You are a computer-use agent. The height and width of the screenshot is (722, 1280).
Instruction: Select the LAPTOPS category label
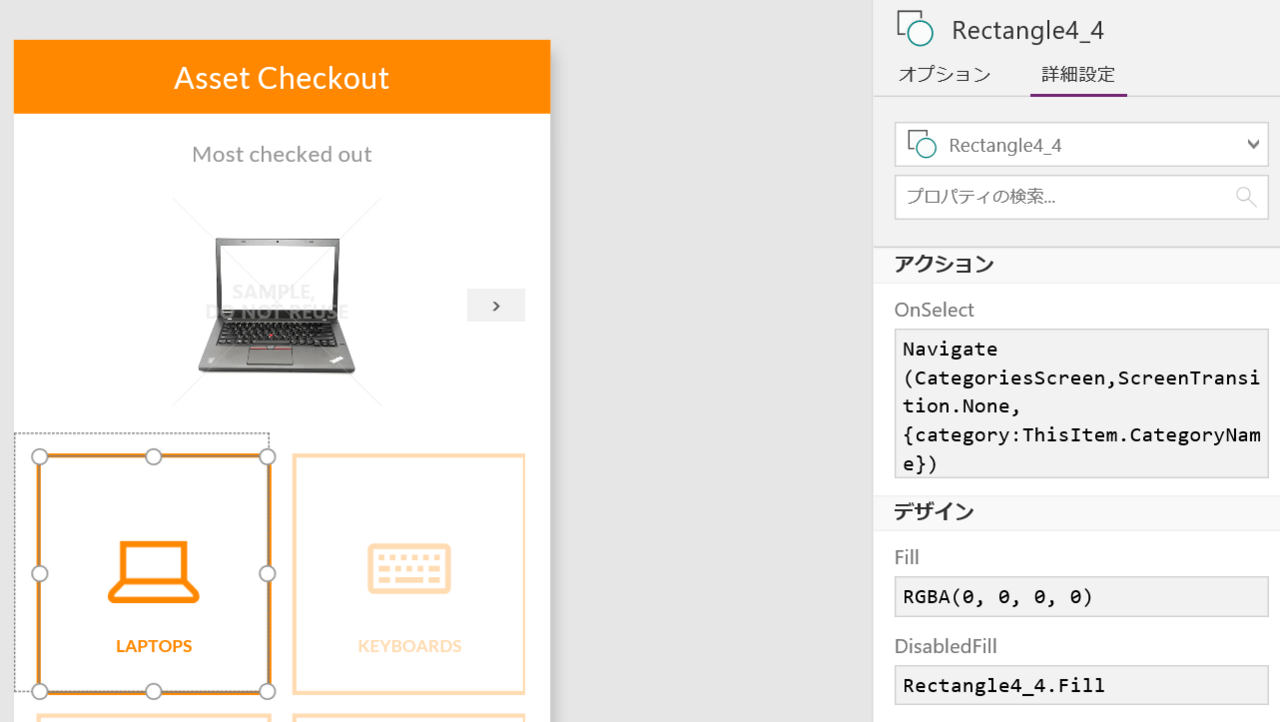(x=154, y=646)
